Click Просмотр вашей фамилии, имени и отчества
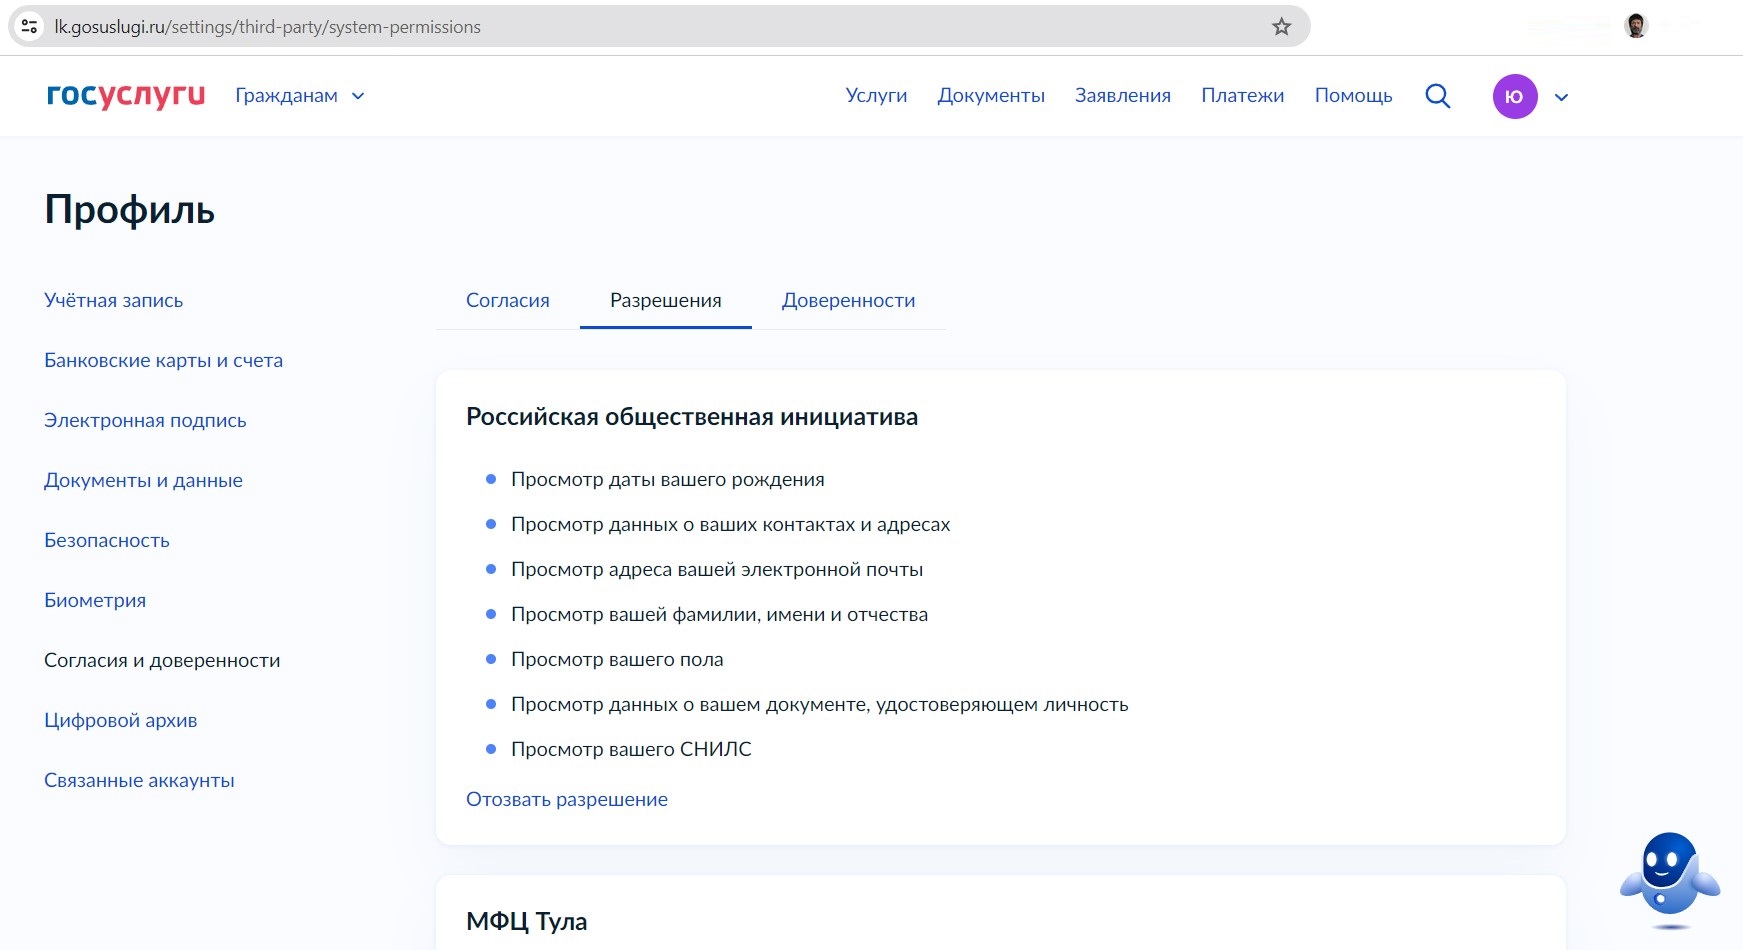The height and width of the screenshot is (950, 1743). point(720,614)
